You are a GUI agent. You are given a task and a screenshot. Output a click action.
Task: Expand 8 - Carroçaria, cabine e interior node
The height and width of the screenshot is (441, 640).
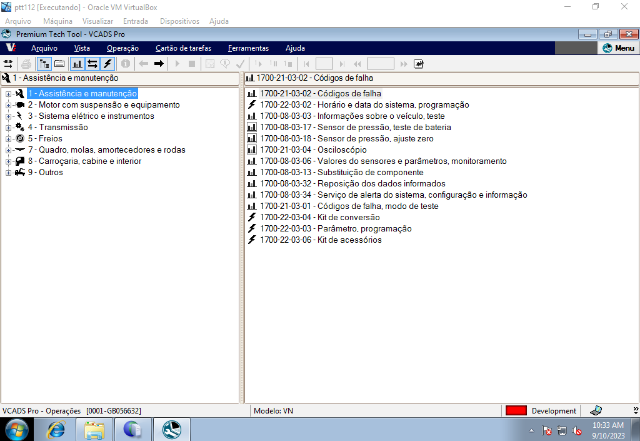pos(8,161)
